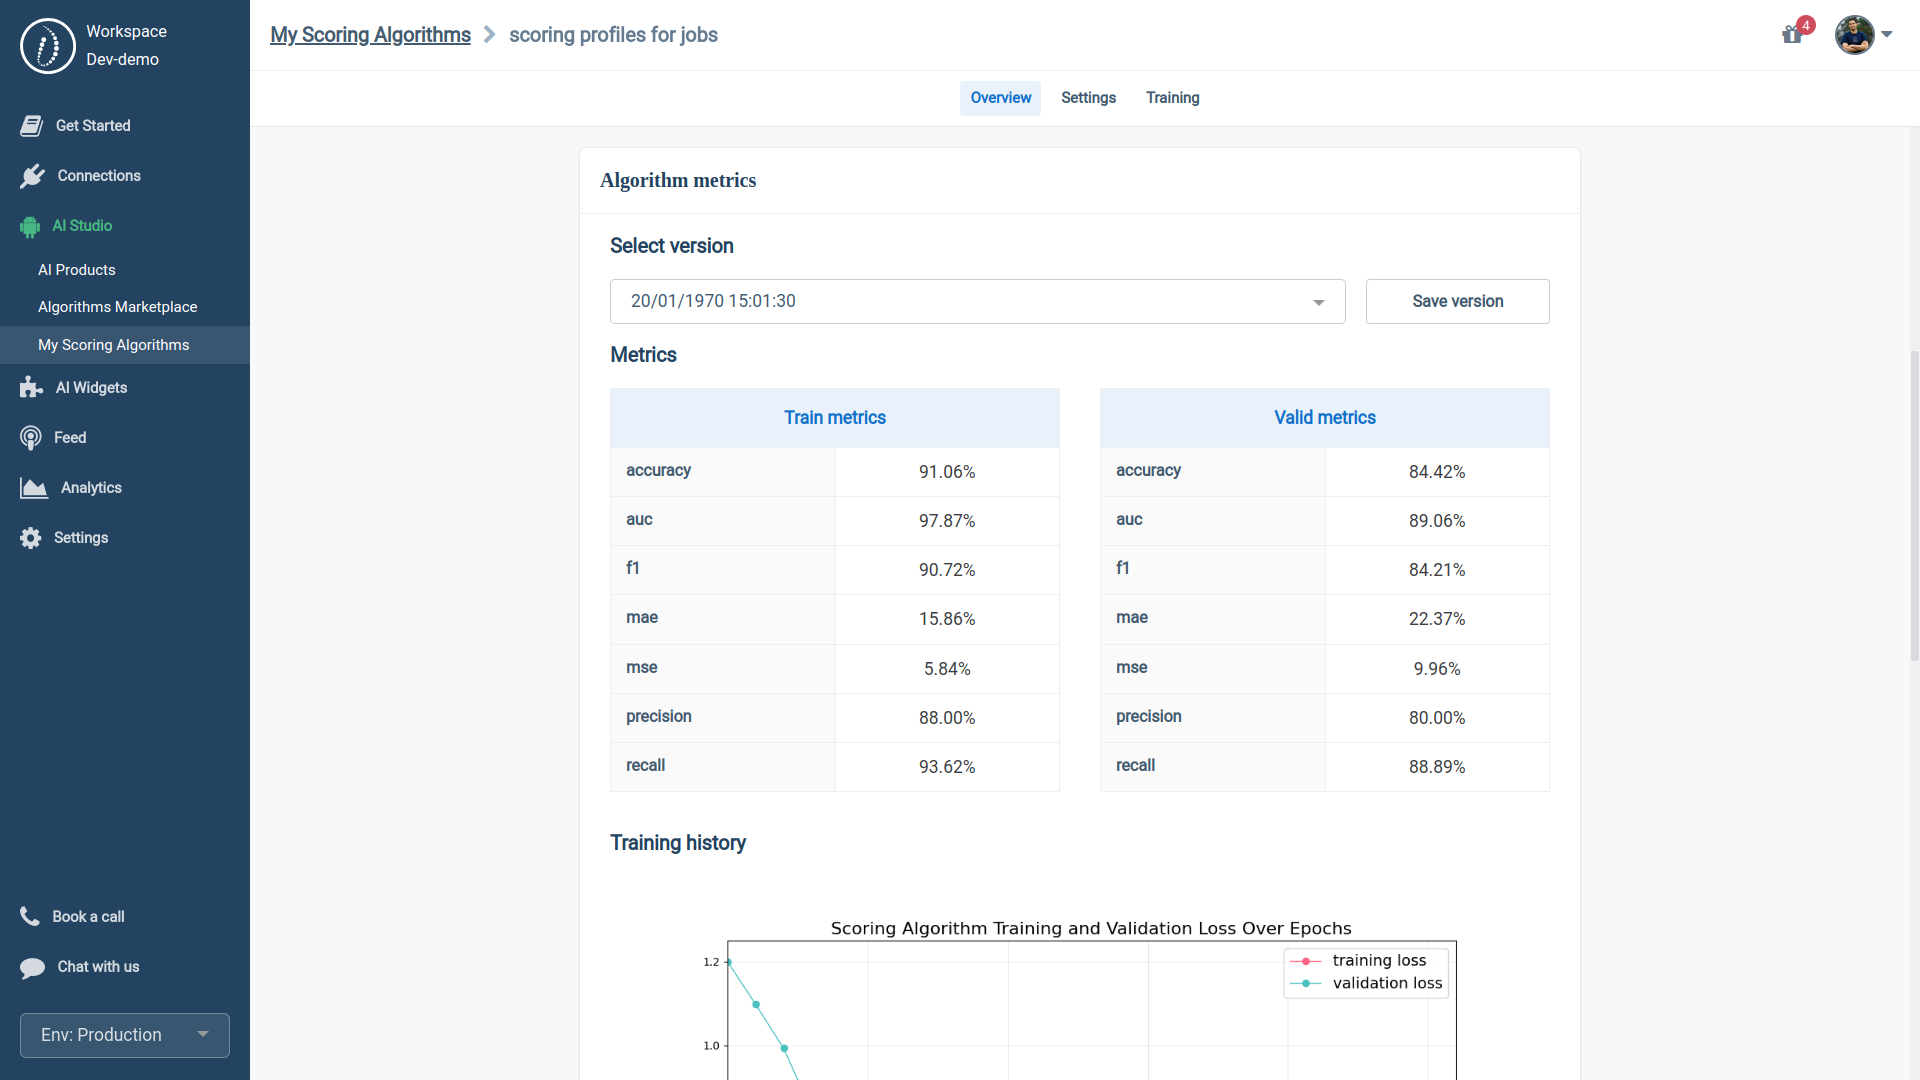The height and width of the screenshot is (1080, 1920).
Task: Click the Analytics chart icon
Action: (33, 488)
